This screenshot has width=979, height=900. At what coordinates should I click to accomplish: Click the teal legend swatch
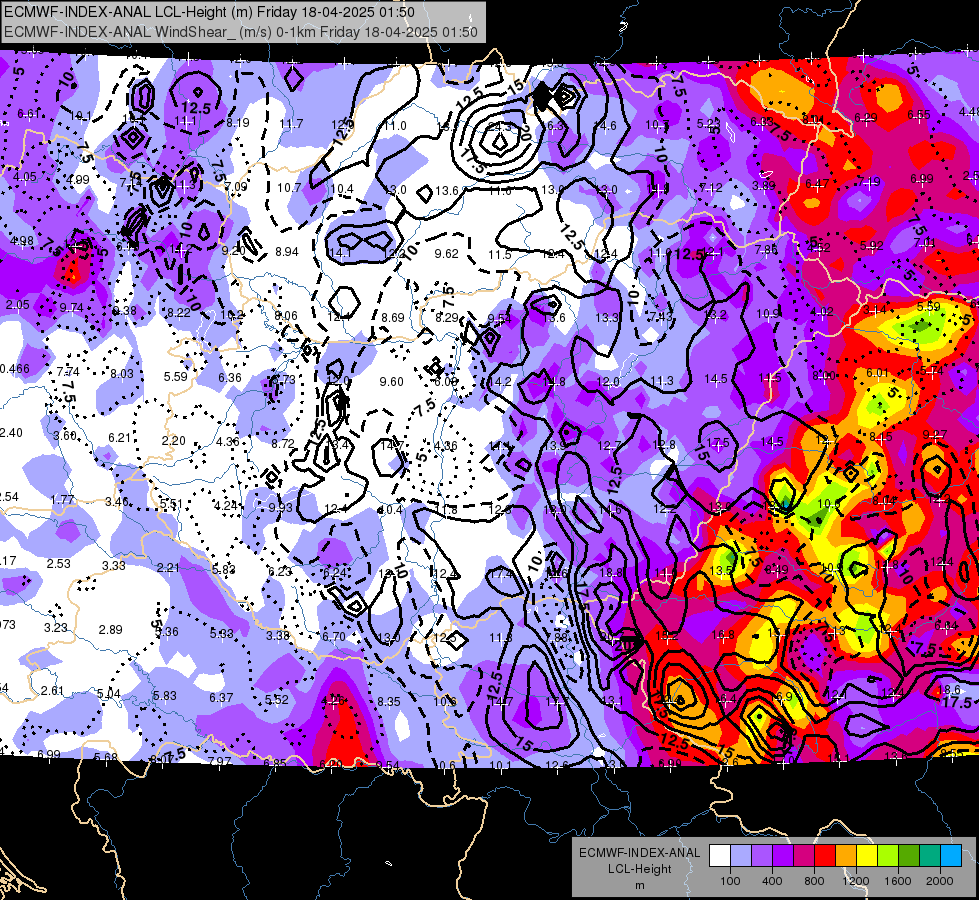click(x=930, y=856)
